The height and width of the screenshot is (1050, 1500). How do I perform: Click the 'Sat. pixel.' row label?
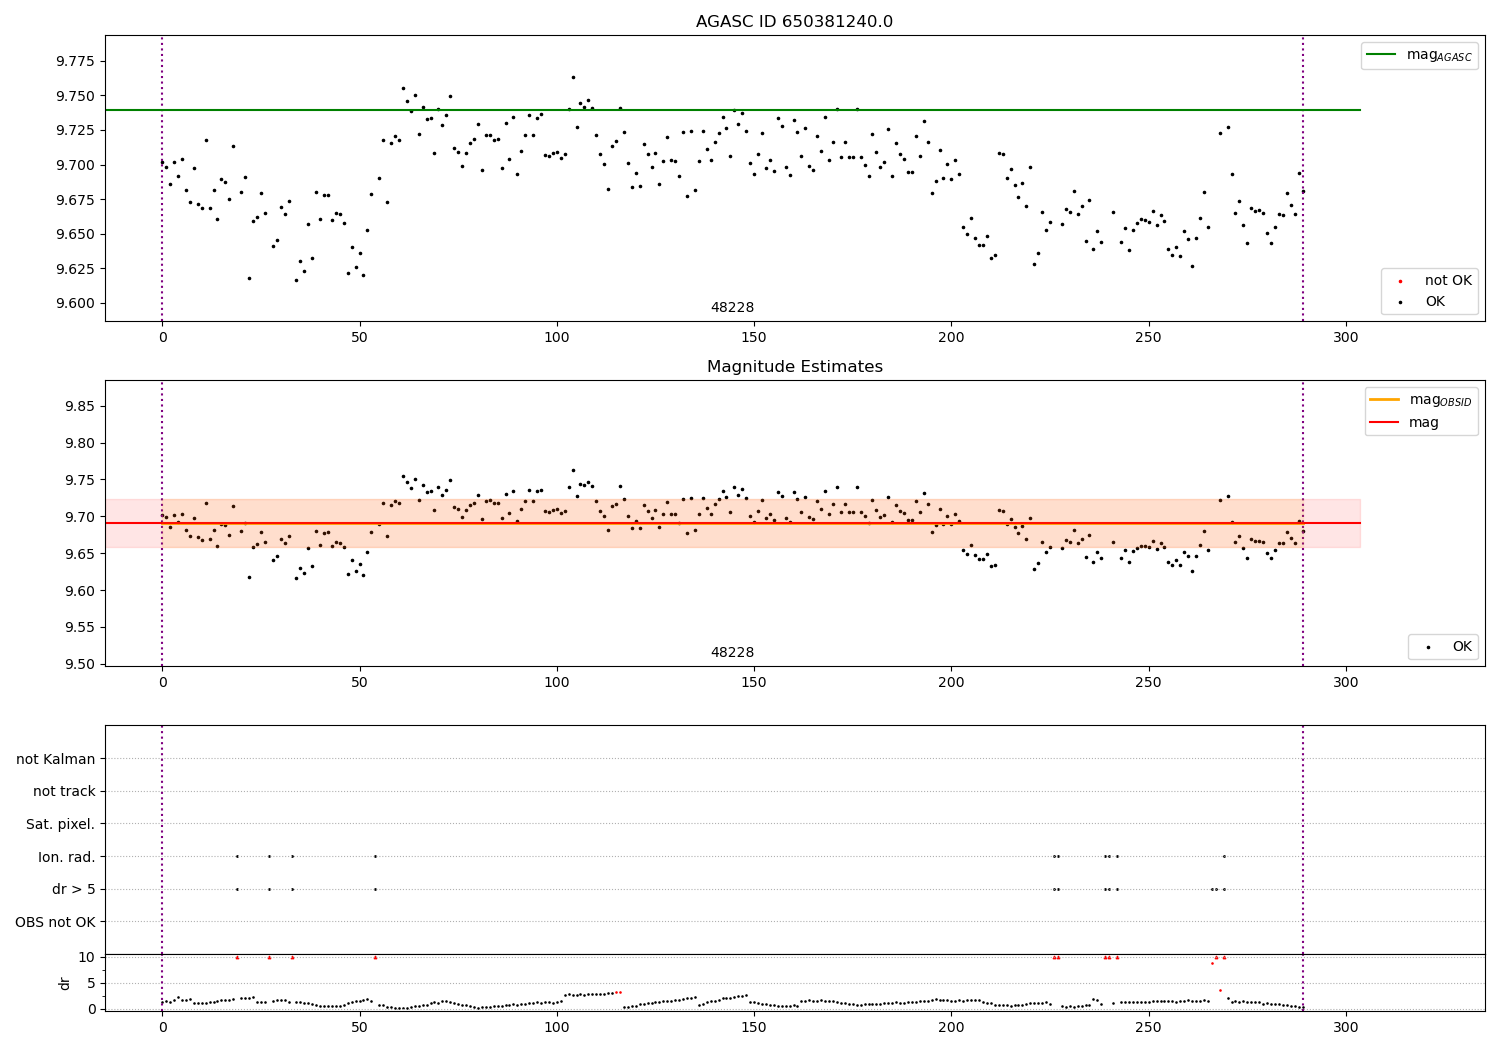[61, 824]
